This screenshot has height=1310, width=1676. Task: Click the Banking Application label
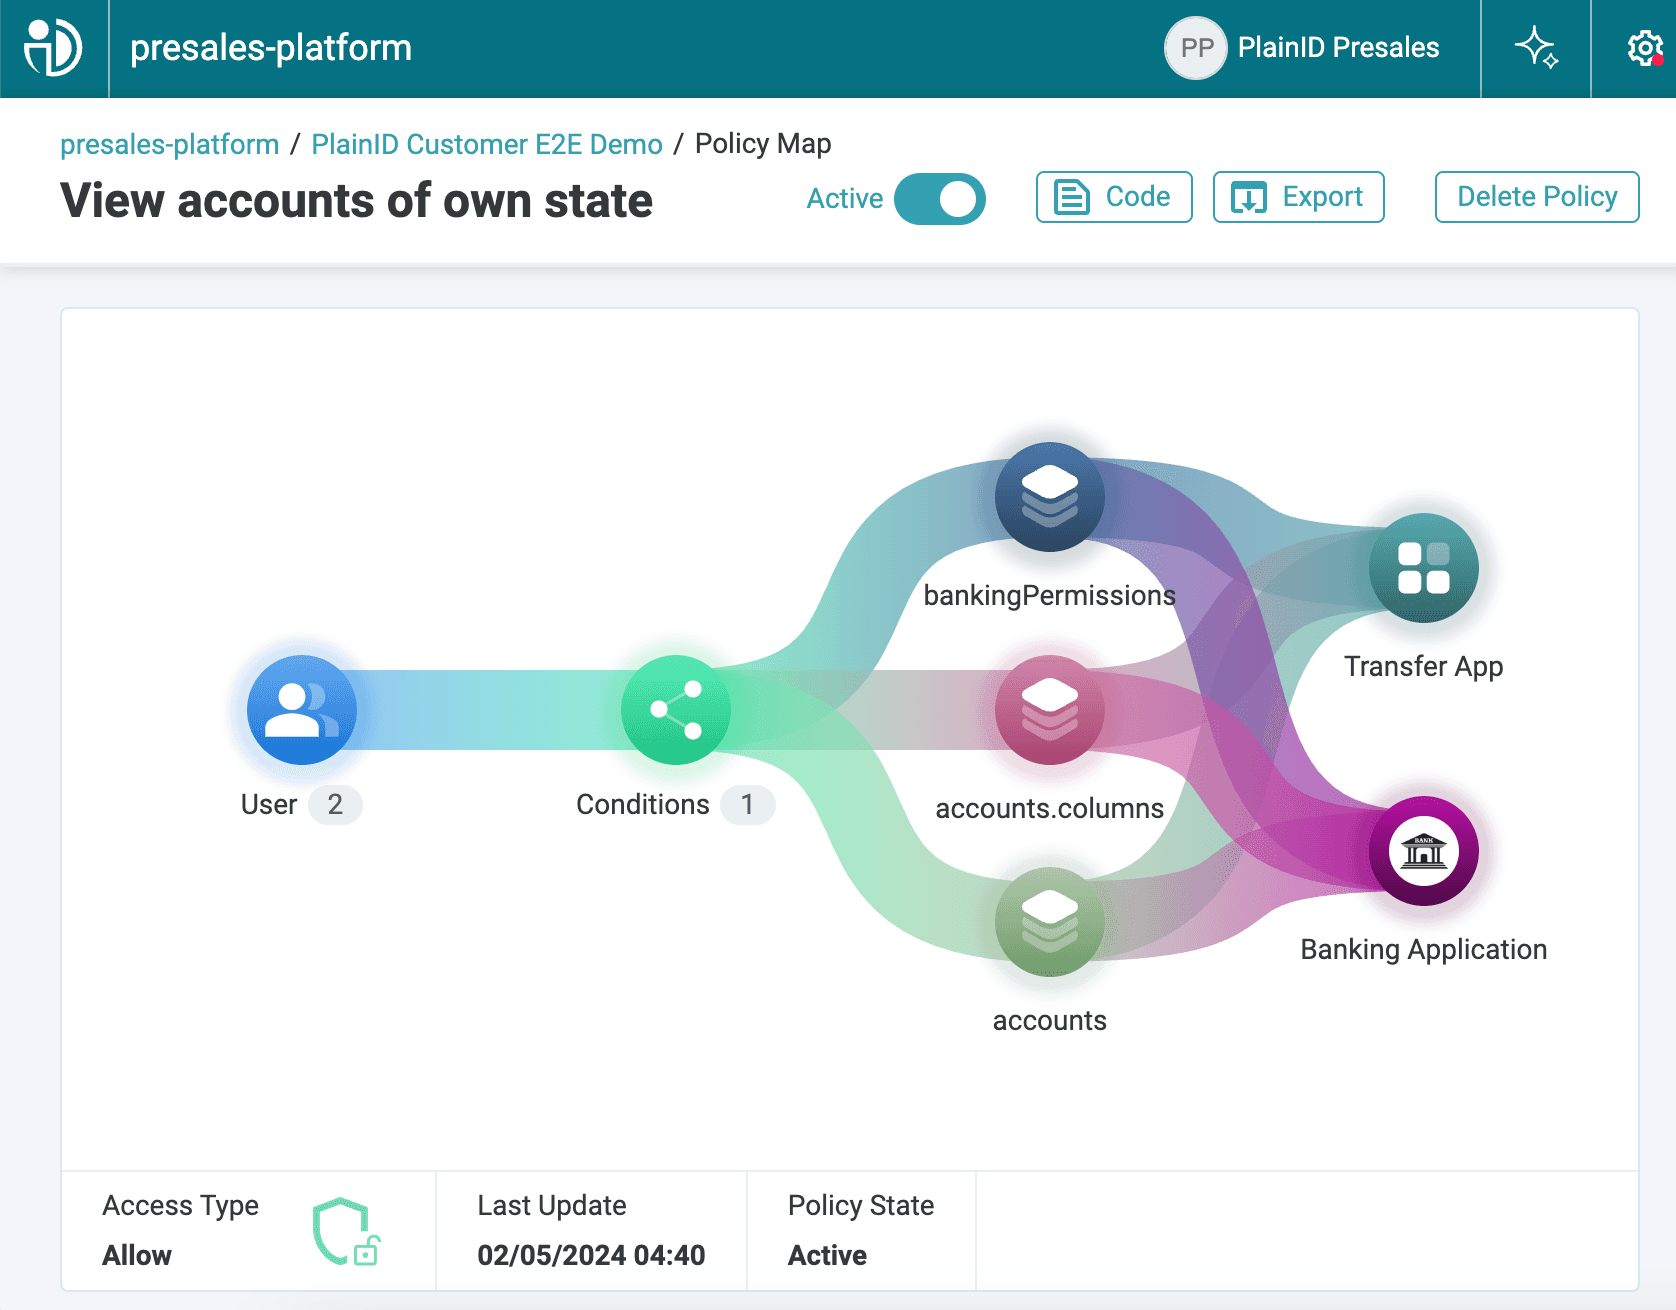coord(1424,949)
